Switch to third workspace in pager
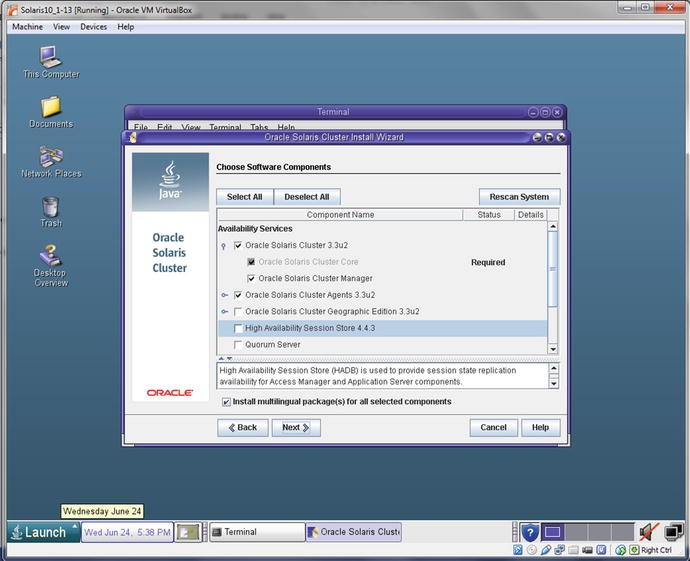690x561 pixels. click(599, 532)
